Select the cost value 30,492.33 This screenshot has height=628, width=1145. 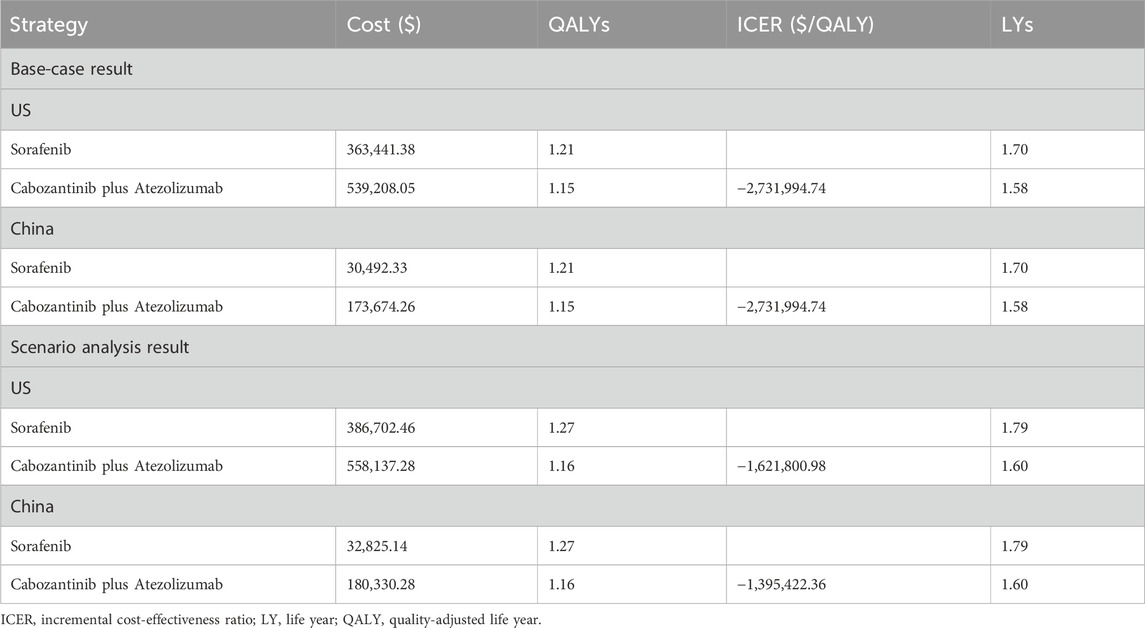click(390, 268)
